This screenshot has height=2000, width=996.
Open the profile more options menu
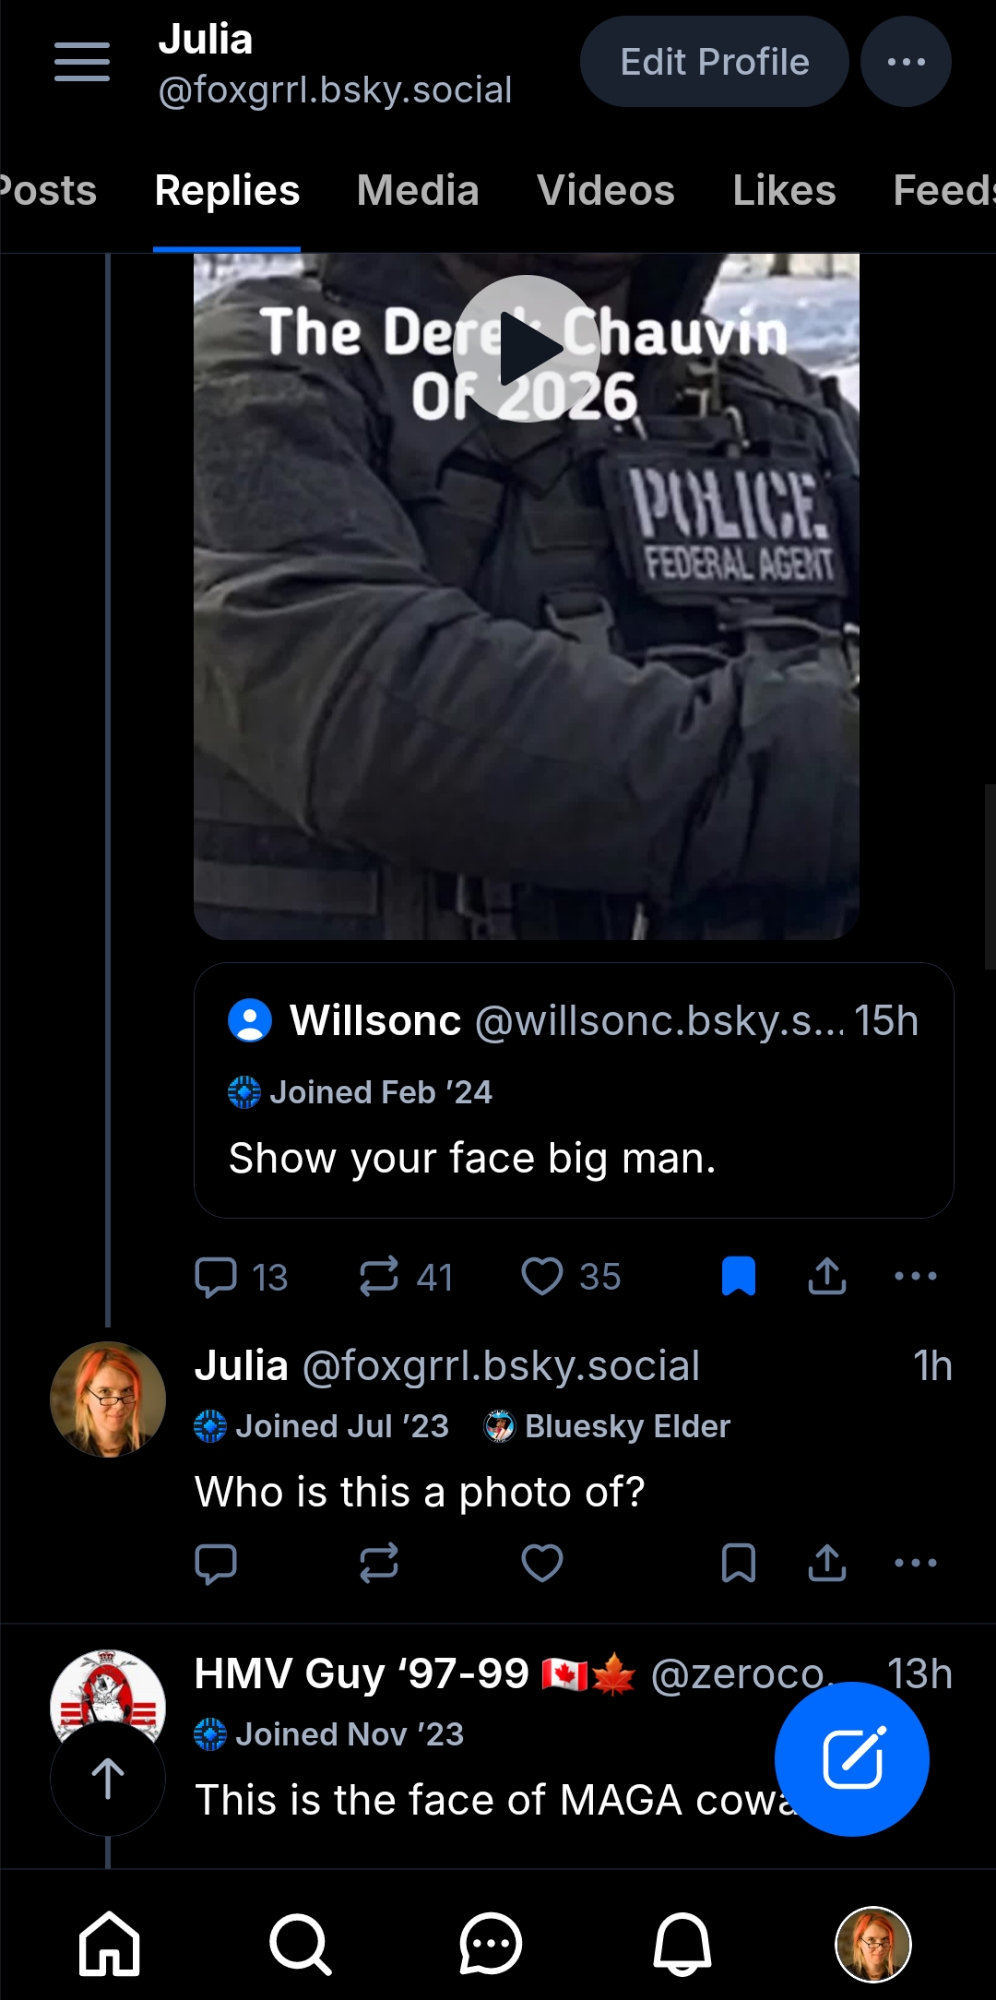(906, 62)
